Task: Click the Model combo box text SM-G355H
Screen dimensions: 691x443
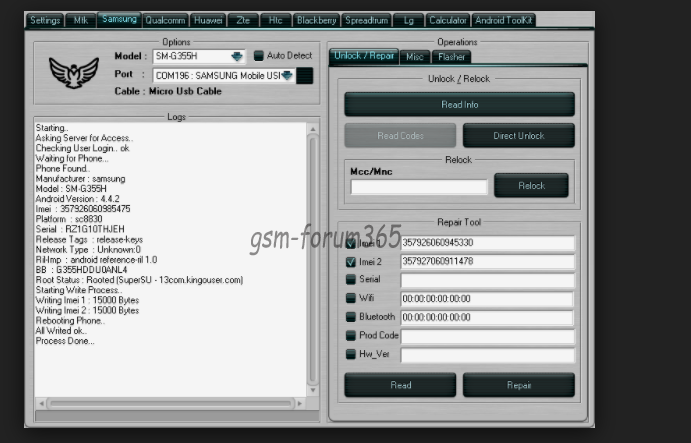Action: 177,56
